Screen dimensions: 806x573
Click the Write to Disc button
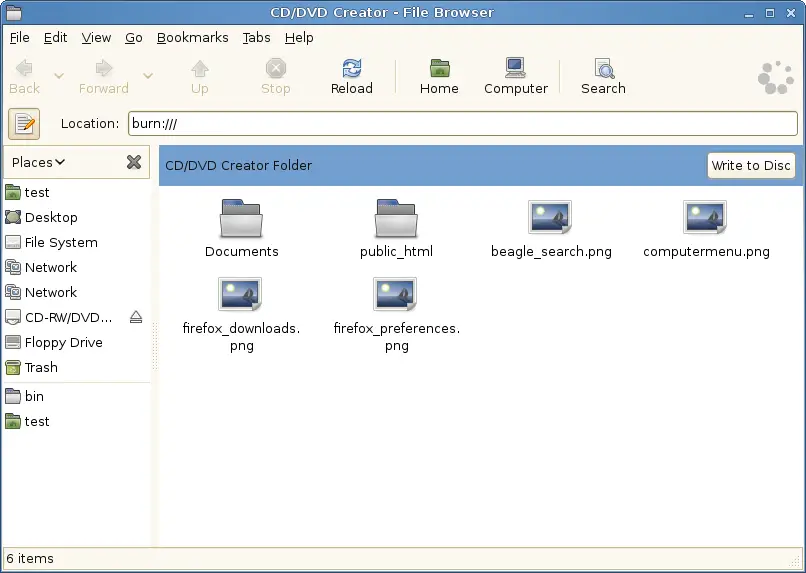click(750, 165)
